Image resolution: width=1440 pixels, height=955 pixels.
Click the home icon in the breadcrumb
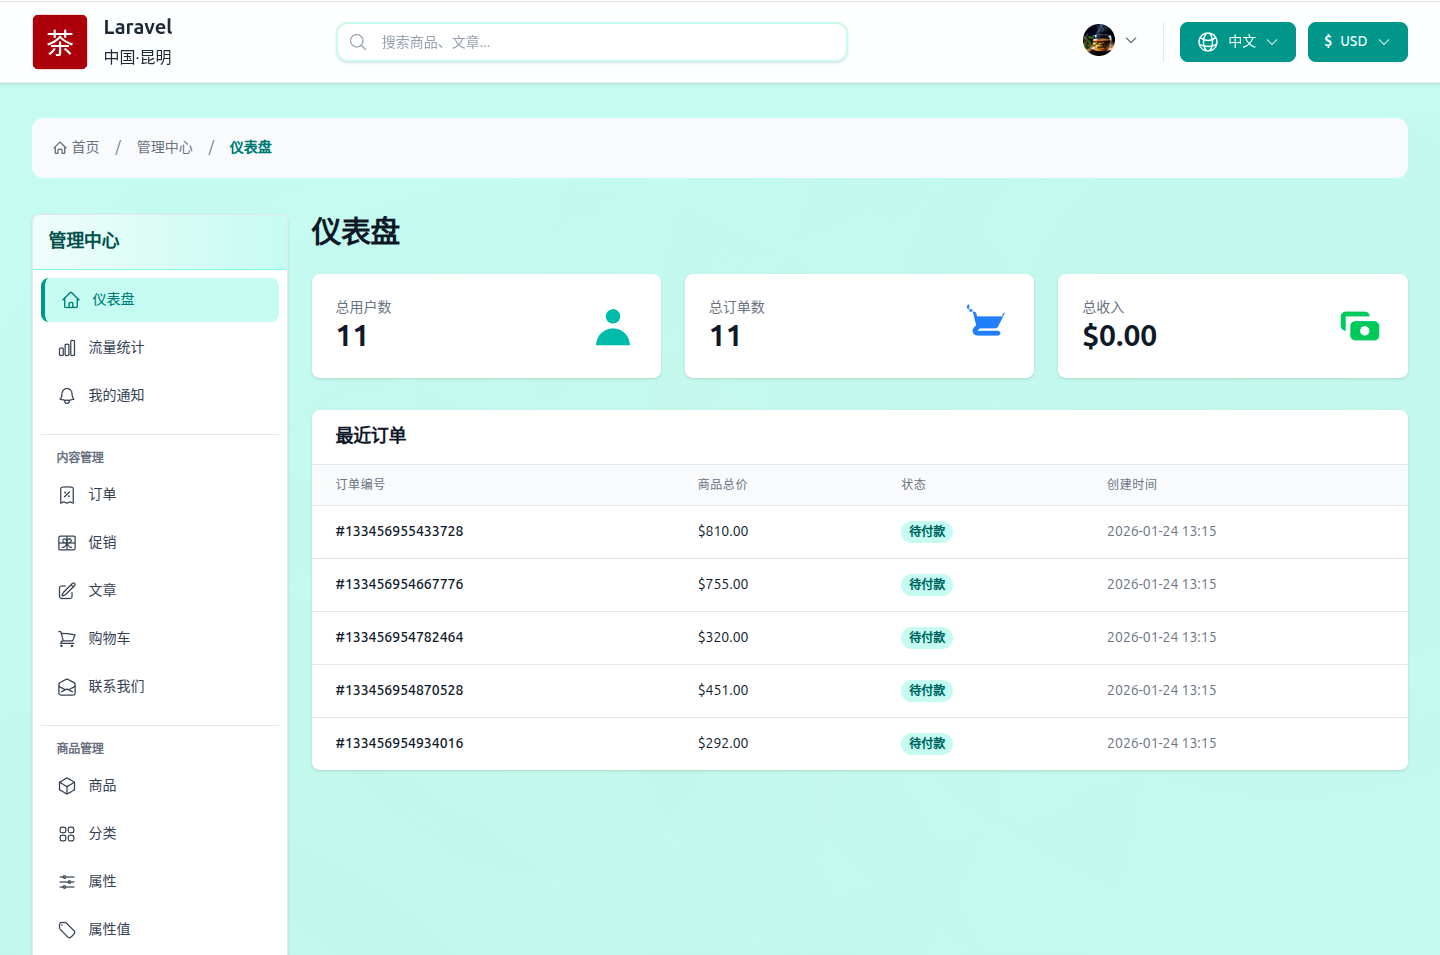point(60,147)
